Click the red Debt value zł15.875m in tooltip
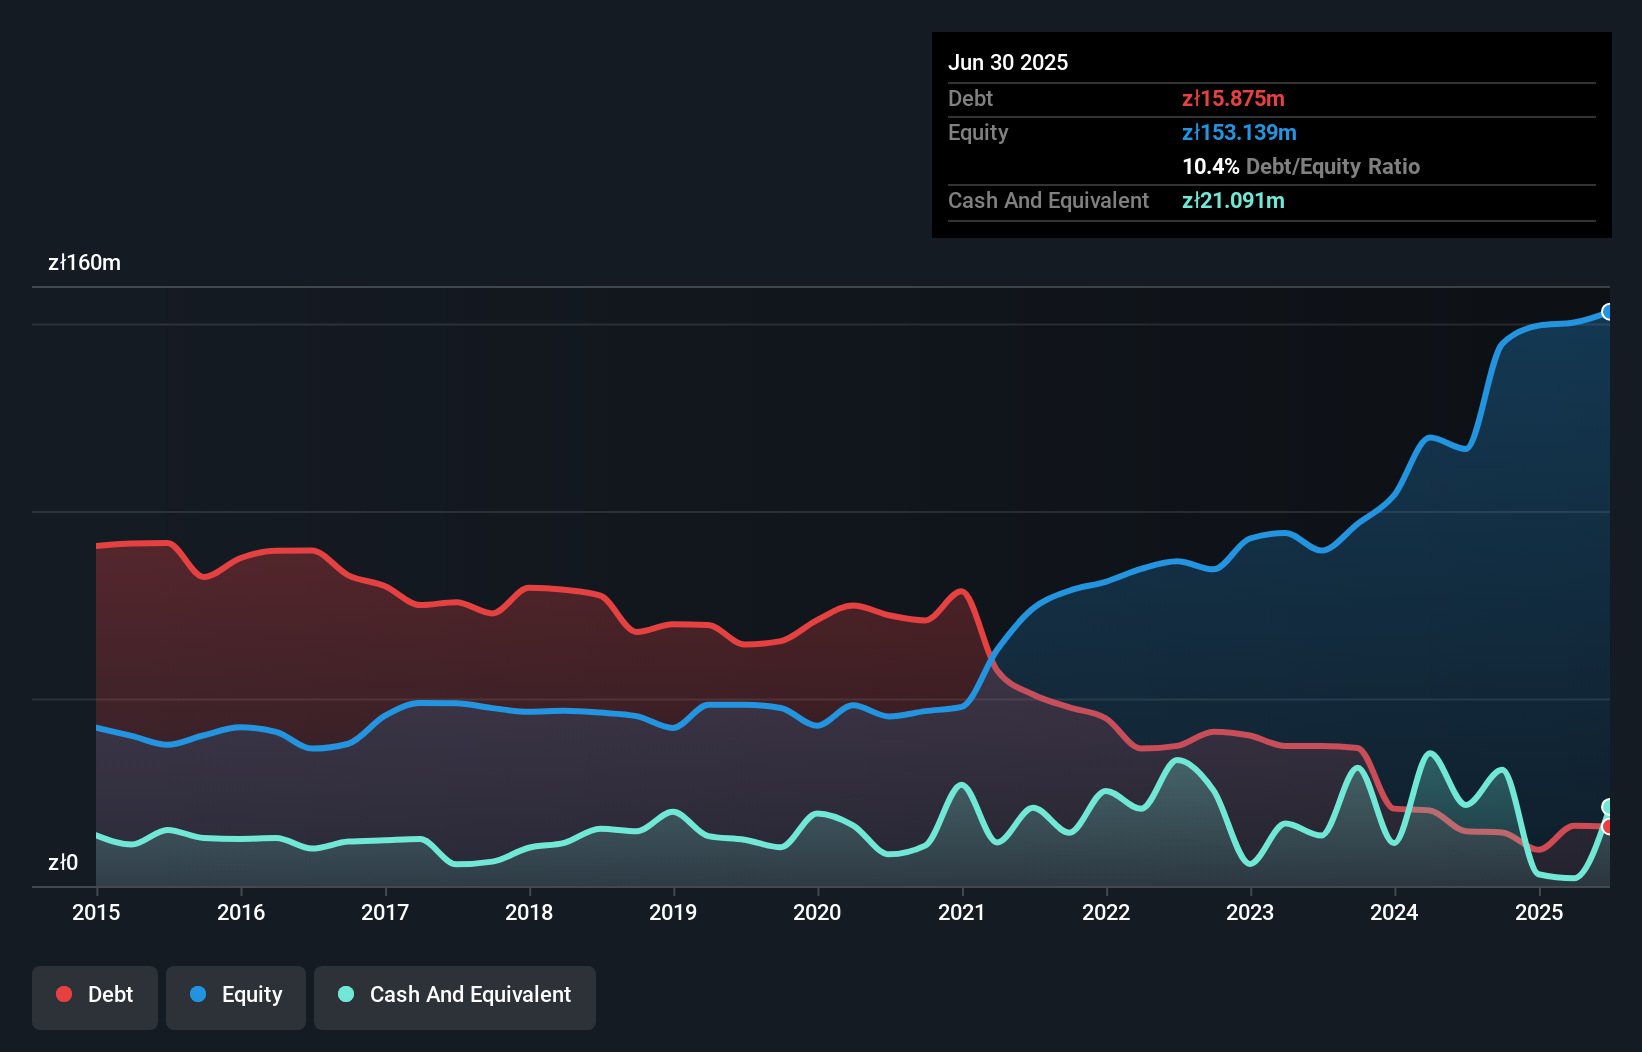This screenshot has width=1642, height=1052. [x=1234, y=98]
